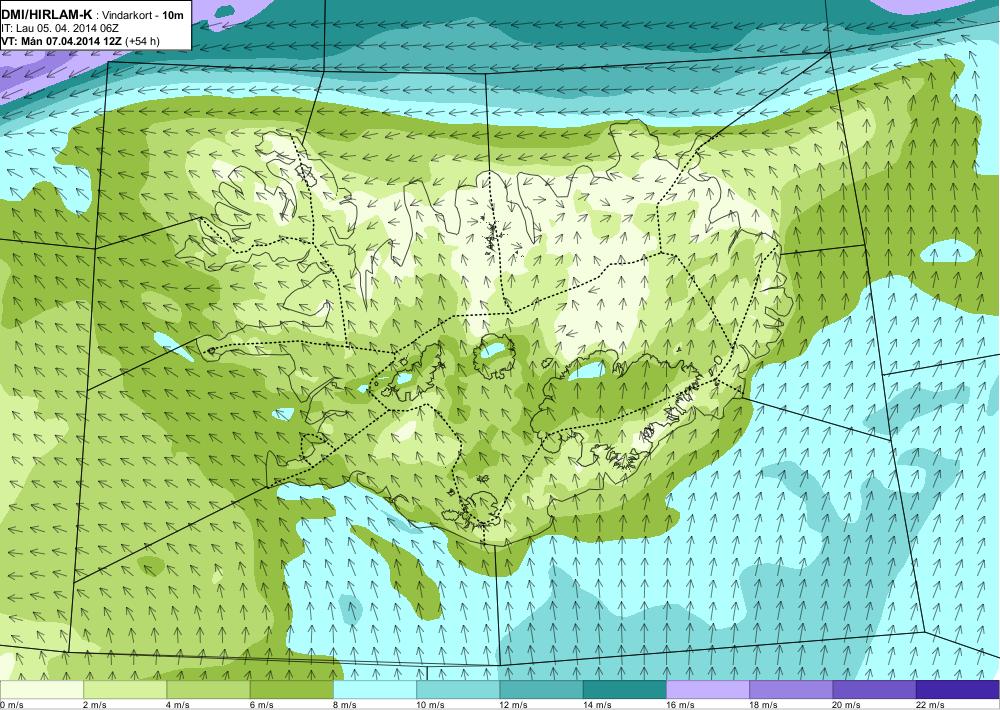This screenshot has height=710, width=1000.
Task: Click the 'IT: Lau 05. 04. 2014 06Z' line
Action: 60,28
